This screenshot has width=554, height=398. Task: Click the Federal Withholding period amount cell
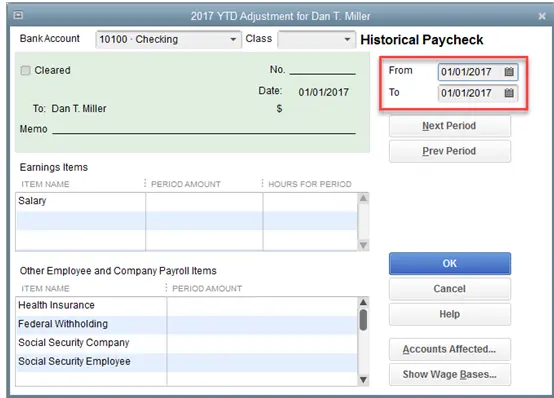coord(262,324)
